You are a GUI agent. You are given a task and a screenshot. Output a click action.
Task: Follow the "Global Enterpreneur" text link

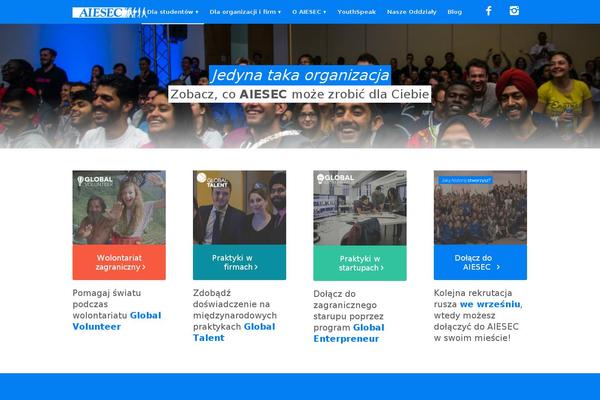349,333
